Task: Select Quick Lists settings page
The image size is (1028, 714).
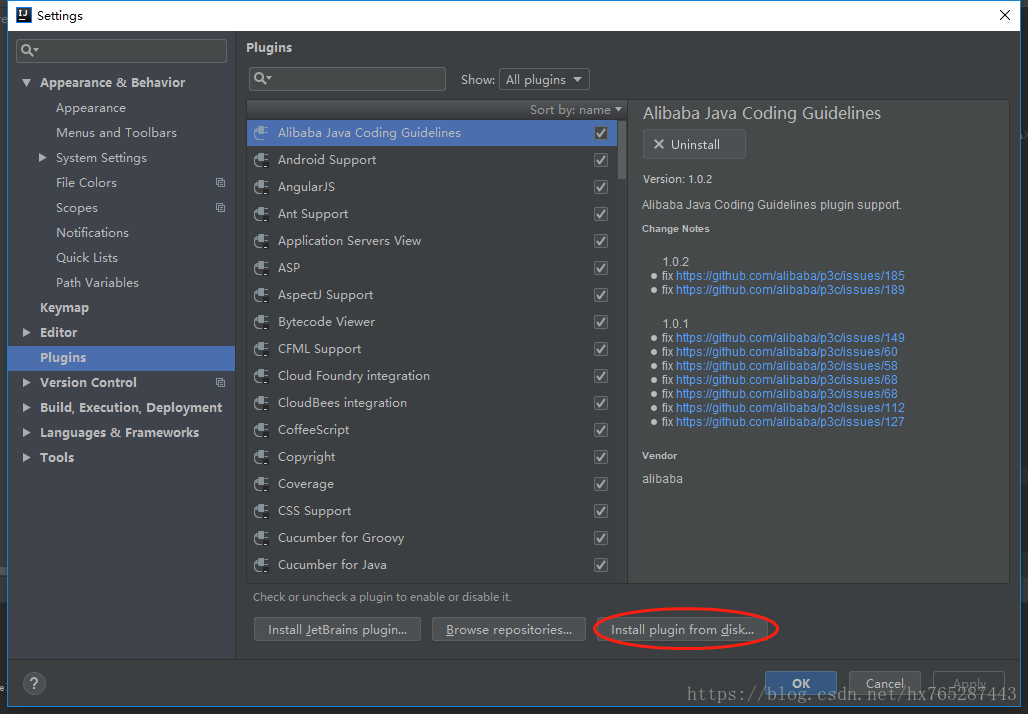Action: (87, 258)
